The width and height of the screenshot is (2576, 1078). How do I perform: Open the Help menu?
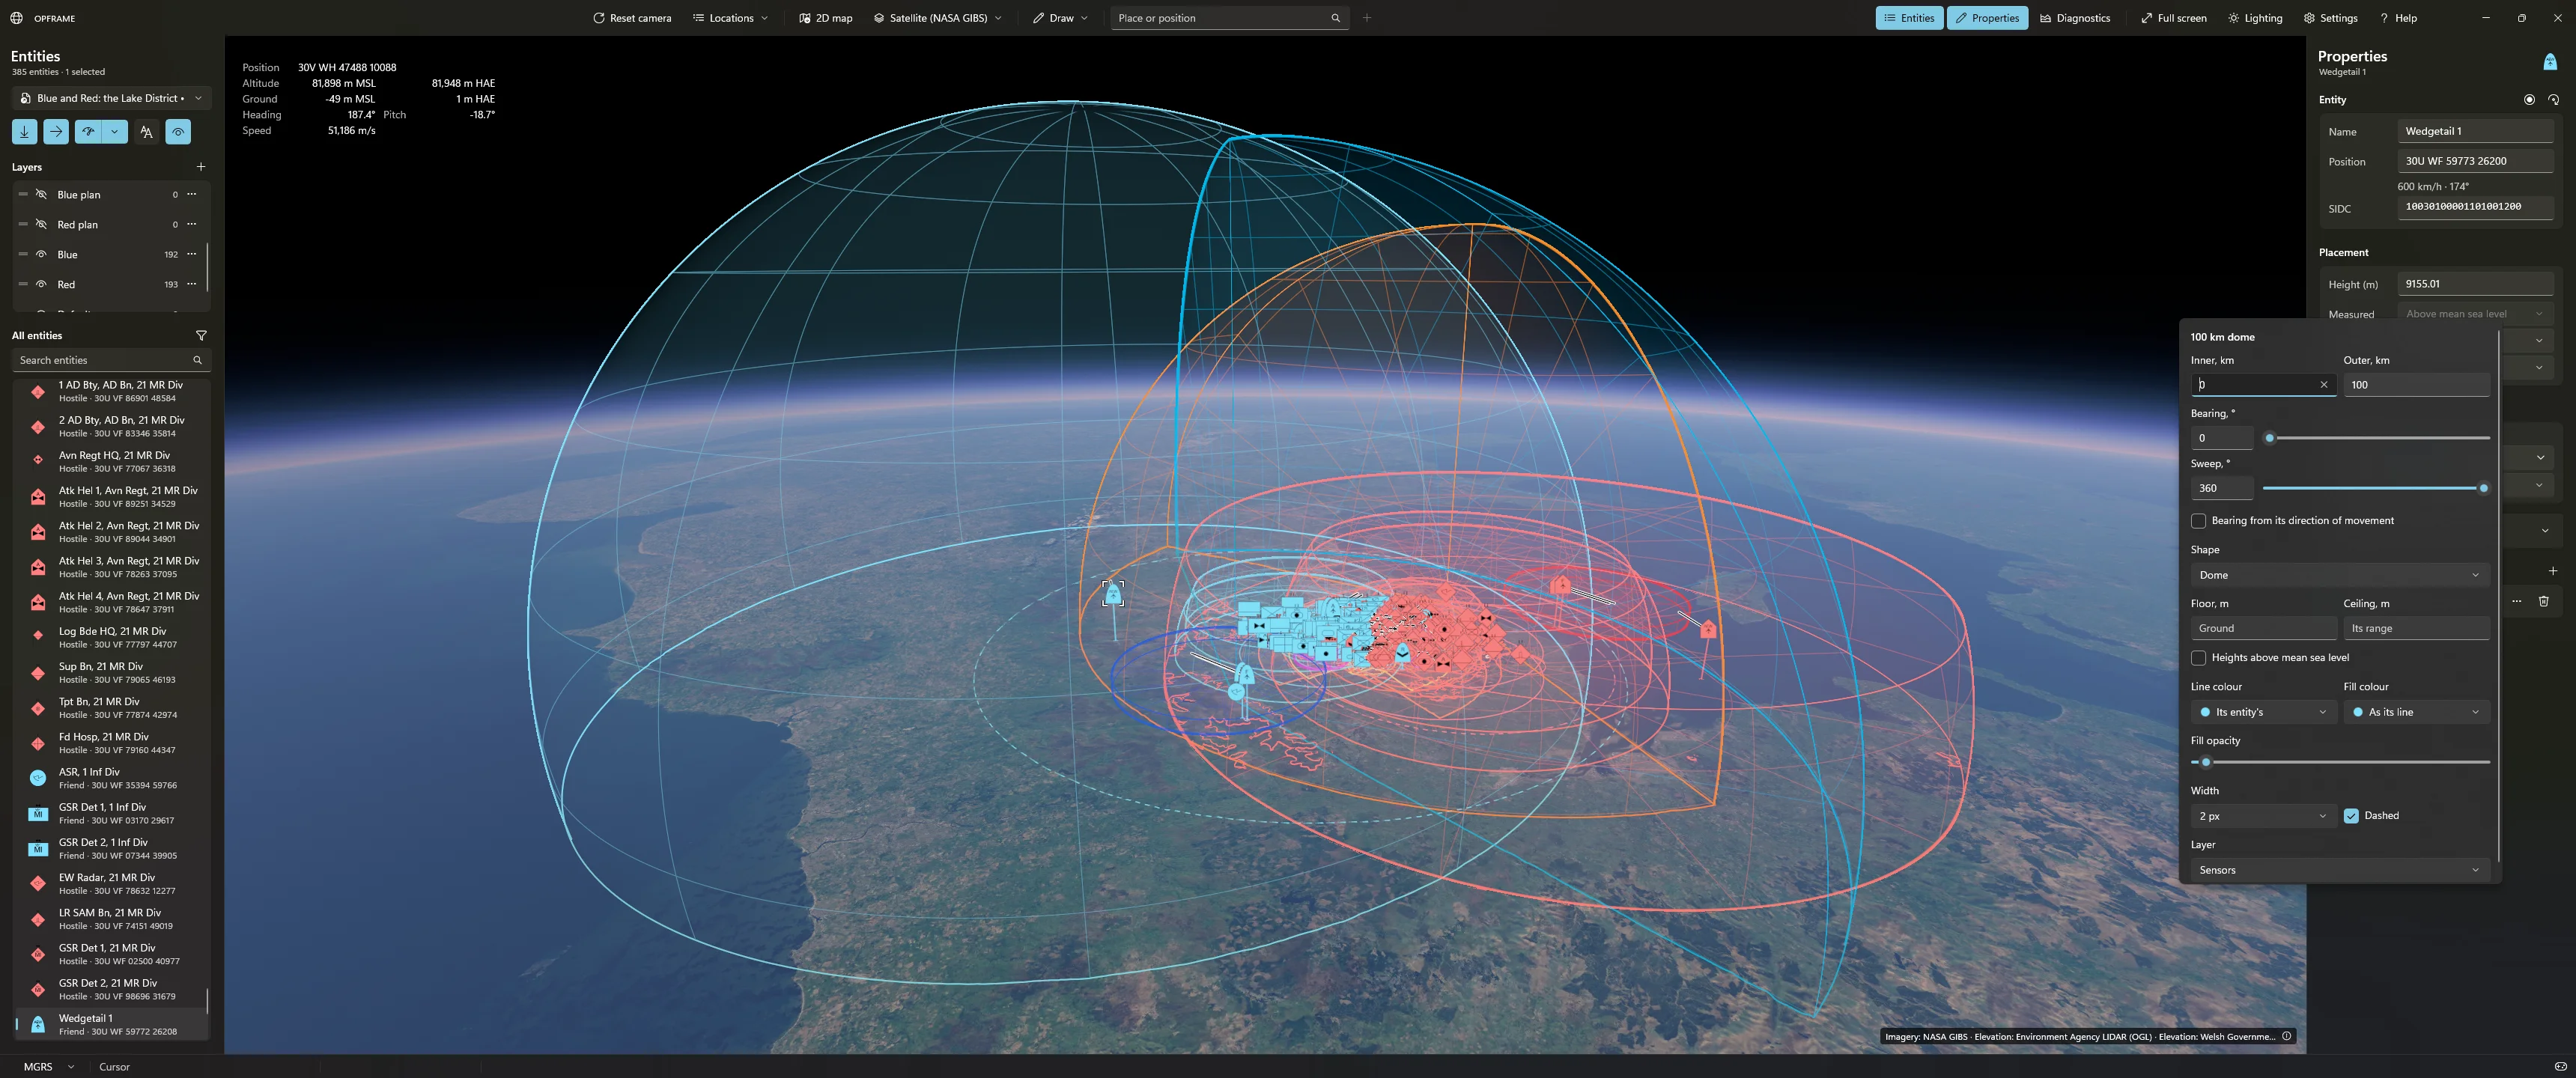coord(2398,18)
